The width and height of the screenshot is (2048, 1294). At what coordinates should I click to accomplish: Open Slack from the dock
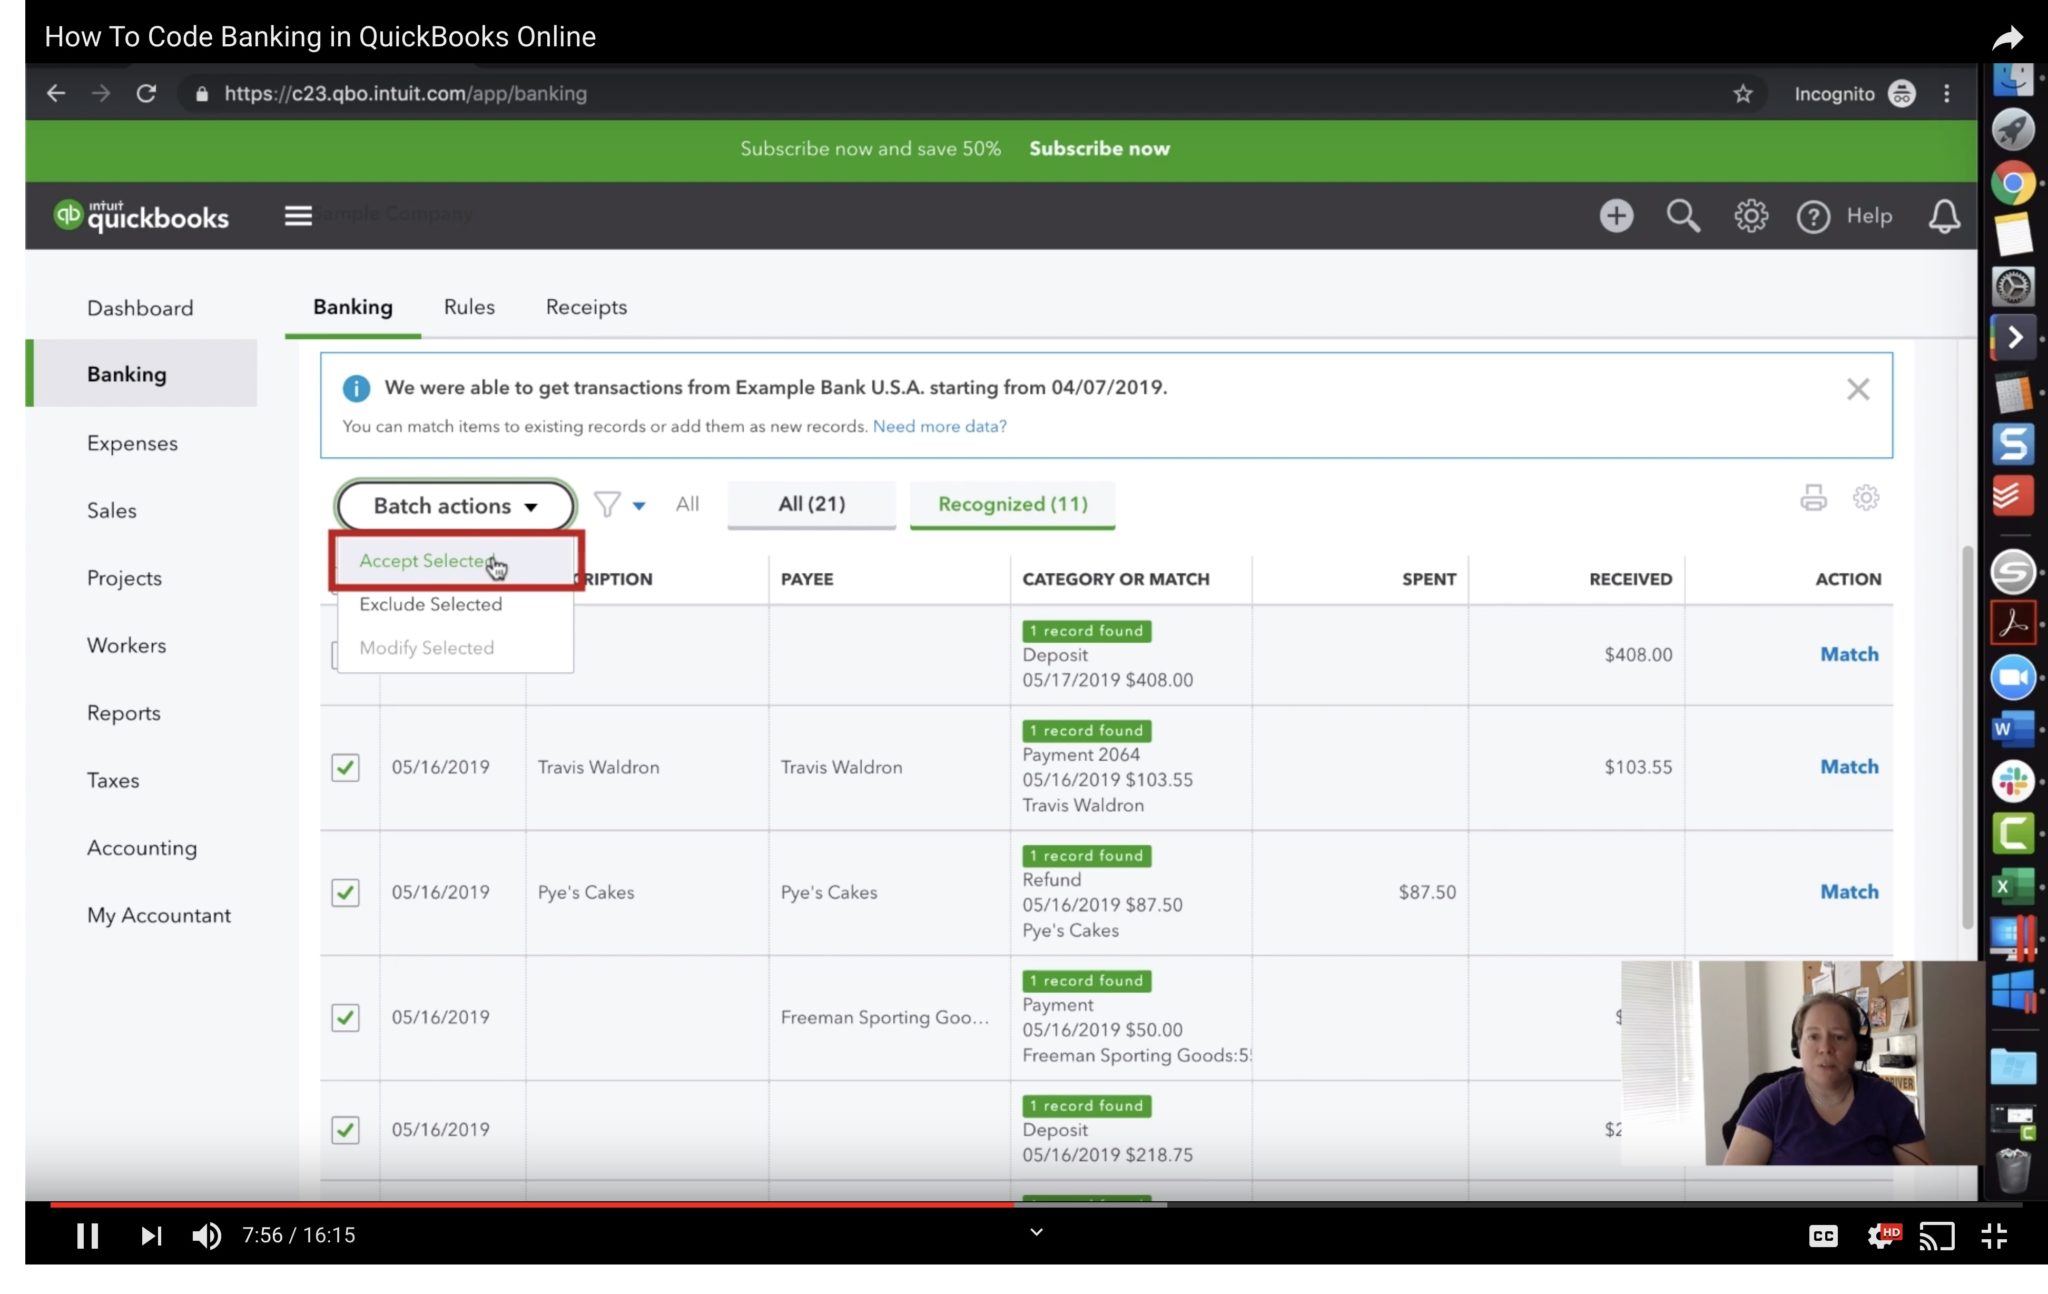(x=2013, y=781)
